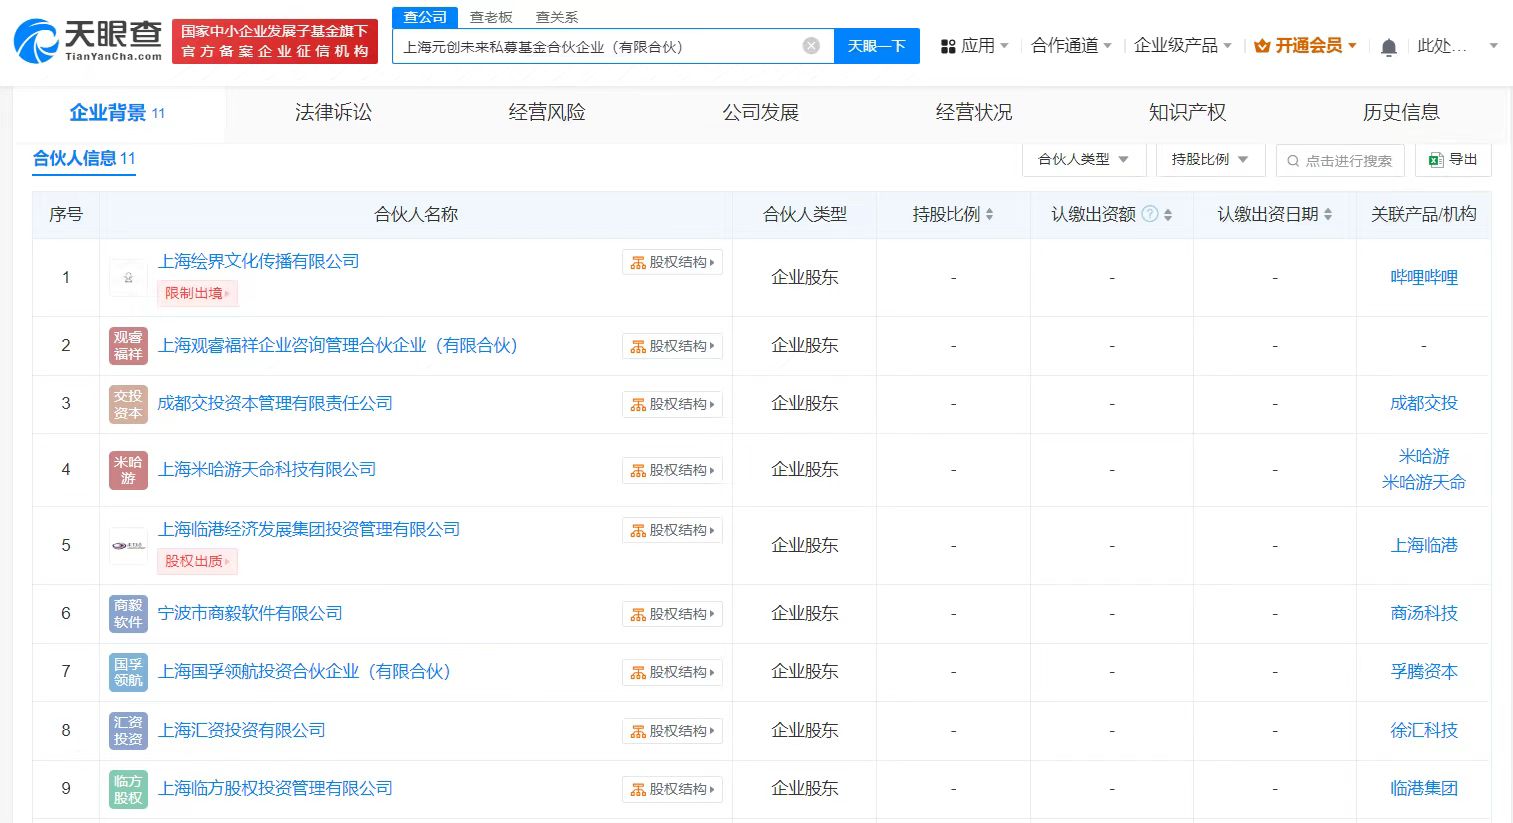Select the 企业背景 tab

pyautogui.click(x=118, y=112)
